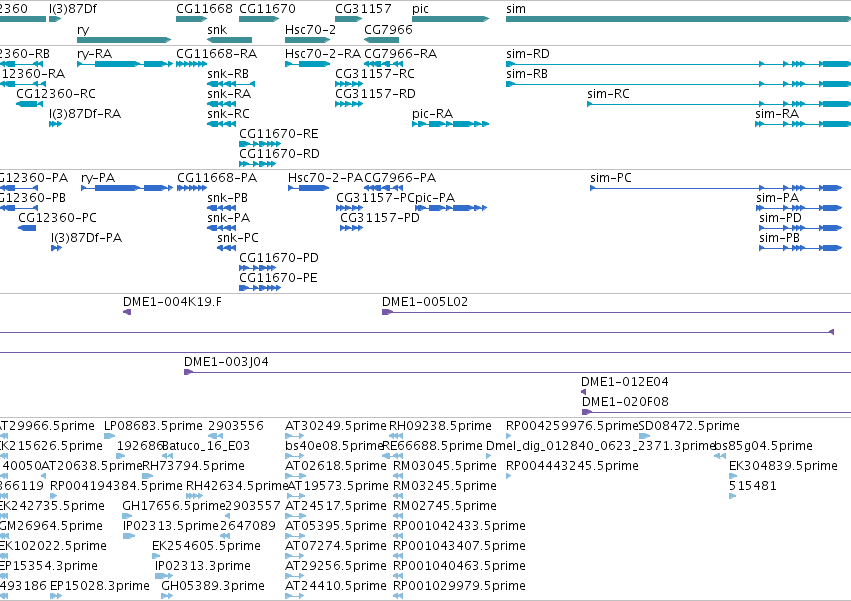Select the CG11668 gene arrow
This screenshot has width=851, height=601.
[192, 19]
